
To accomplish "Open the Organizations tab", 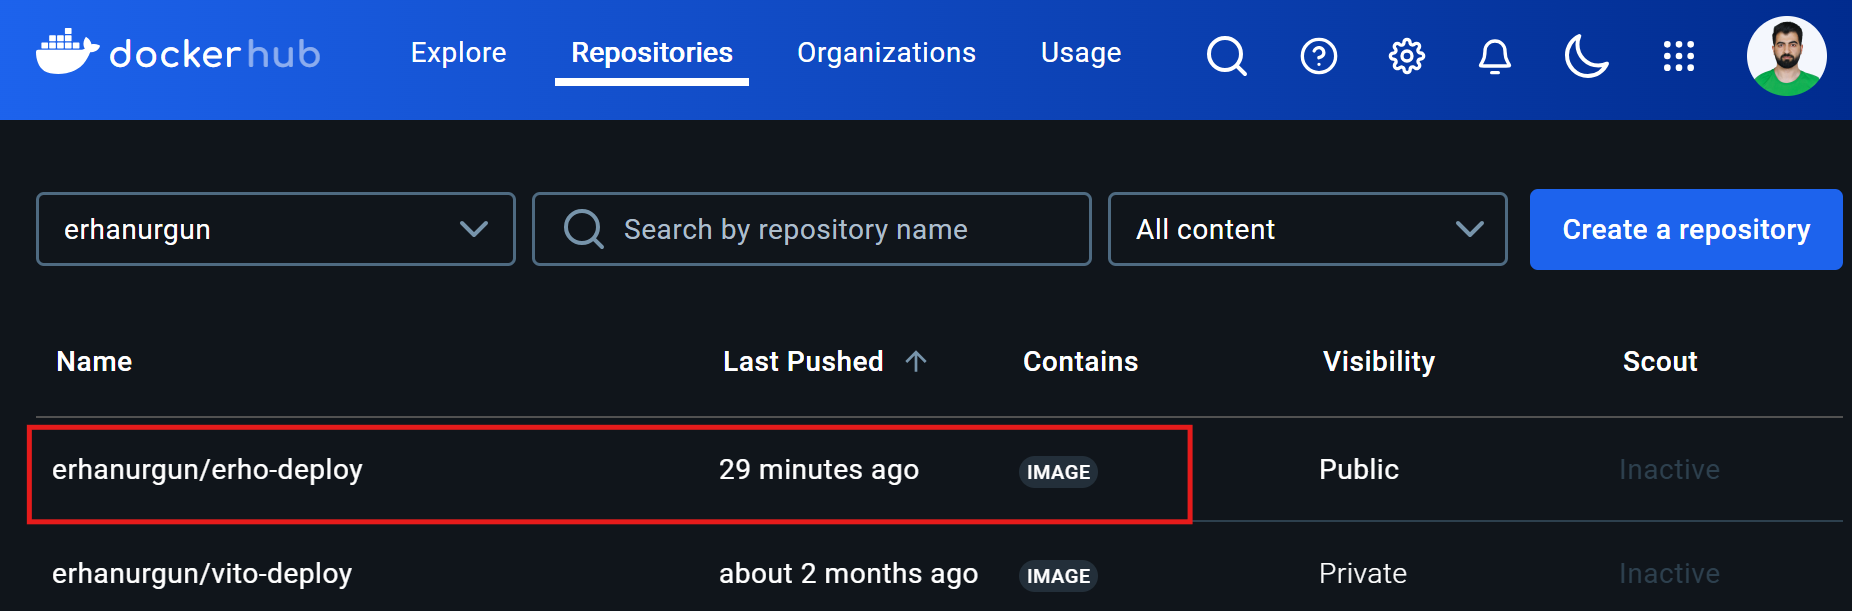I will (886, 52).
